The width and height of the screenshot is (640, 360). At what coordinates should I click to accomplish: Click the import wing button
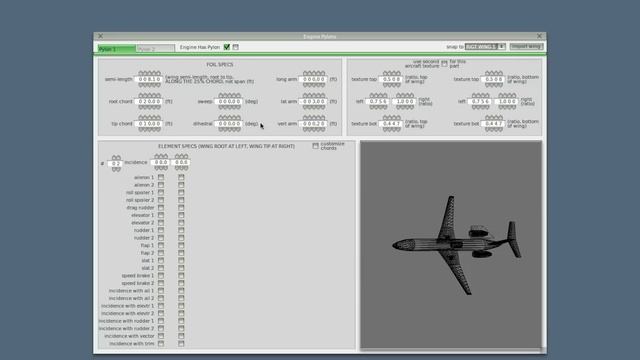click(x=526, y=47)
